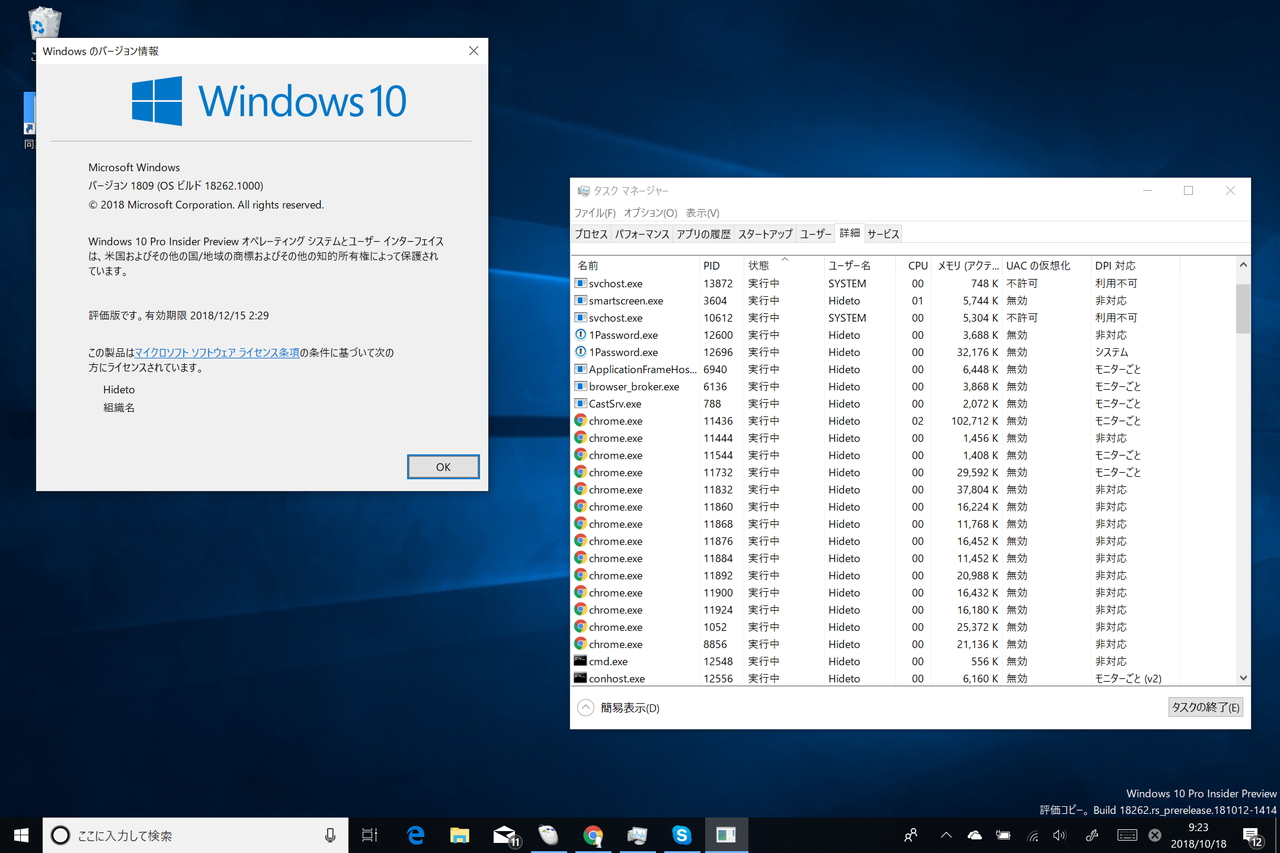This screenshot has width=1280, height=853.
Task: Expand hidden icons in the system tray
Action: (x=944, y=835)
